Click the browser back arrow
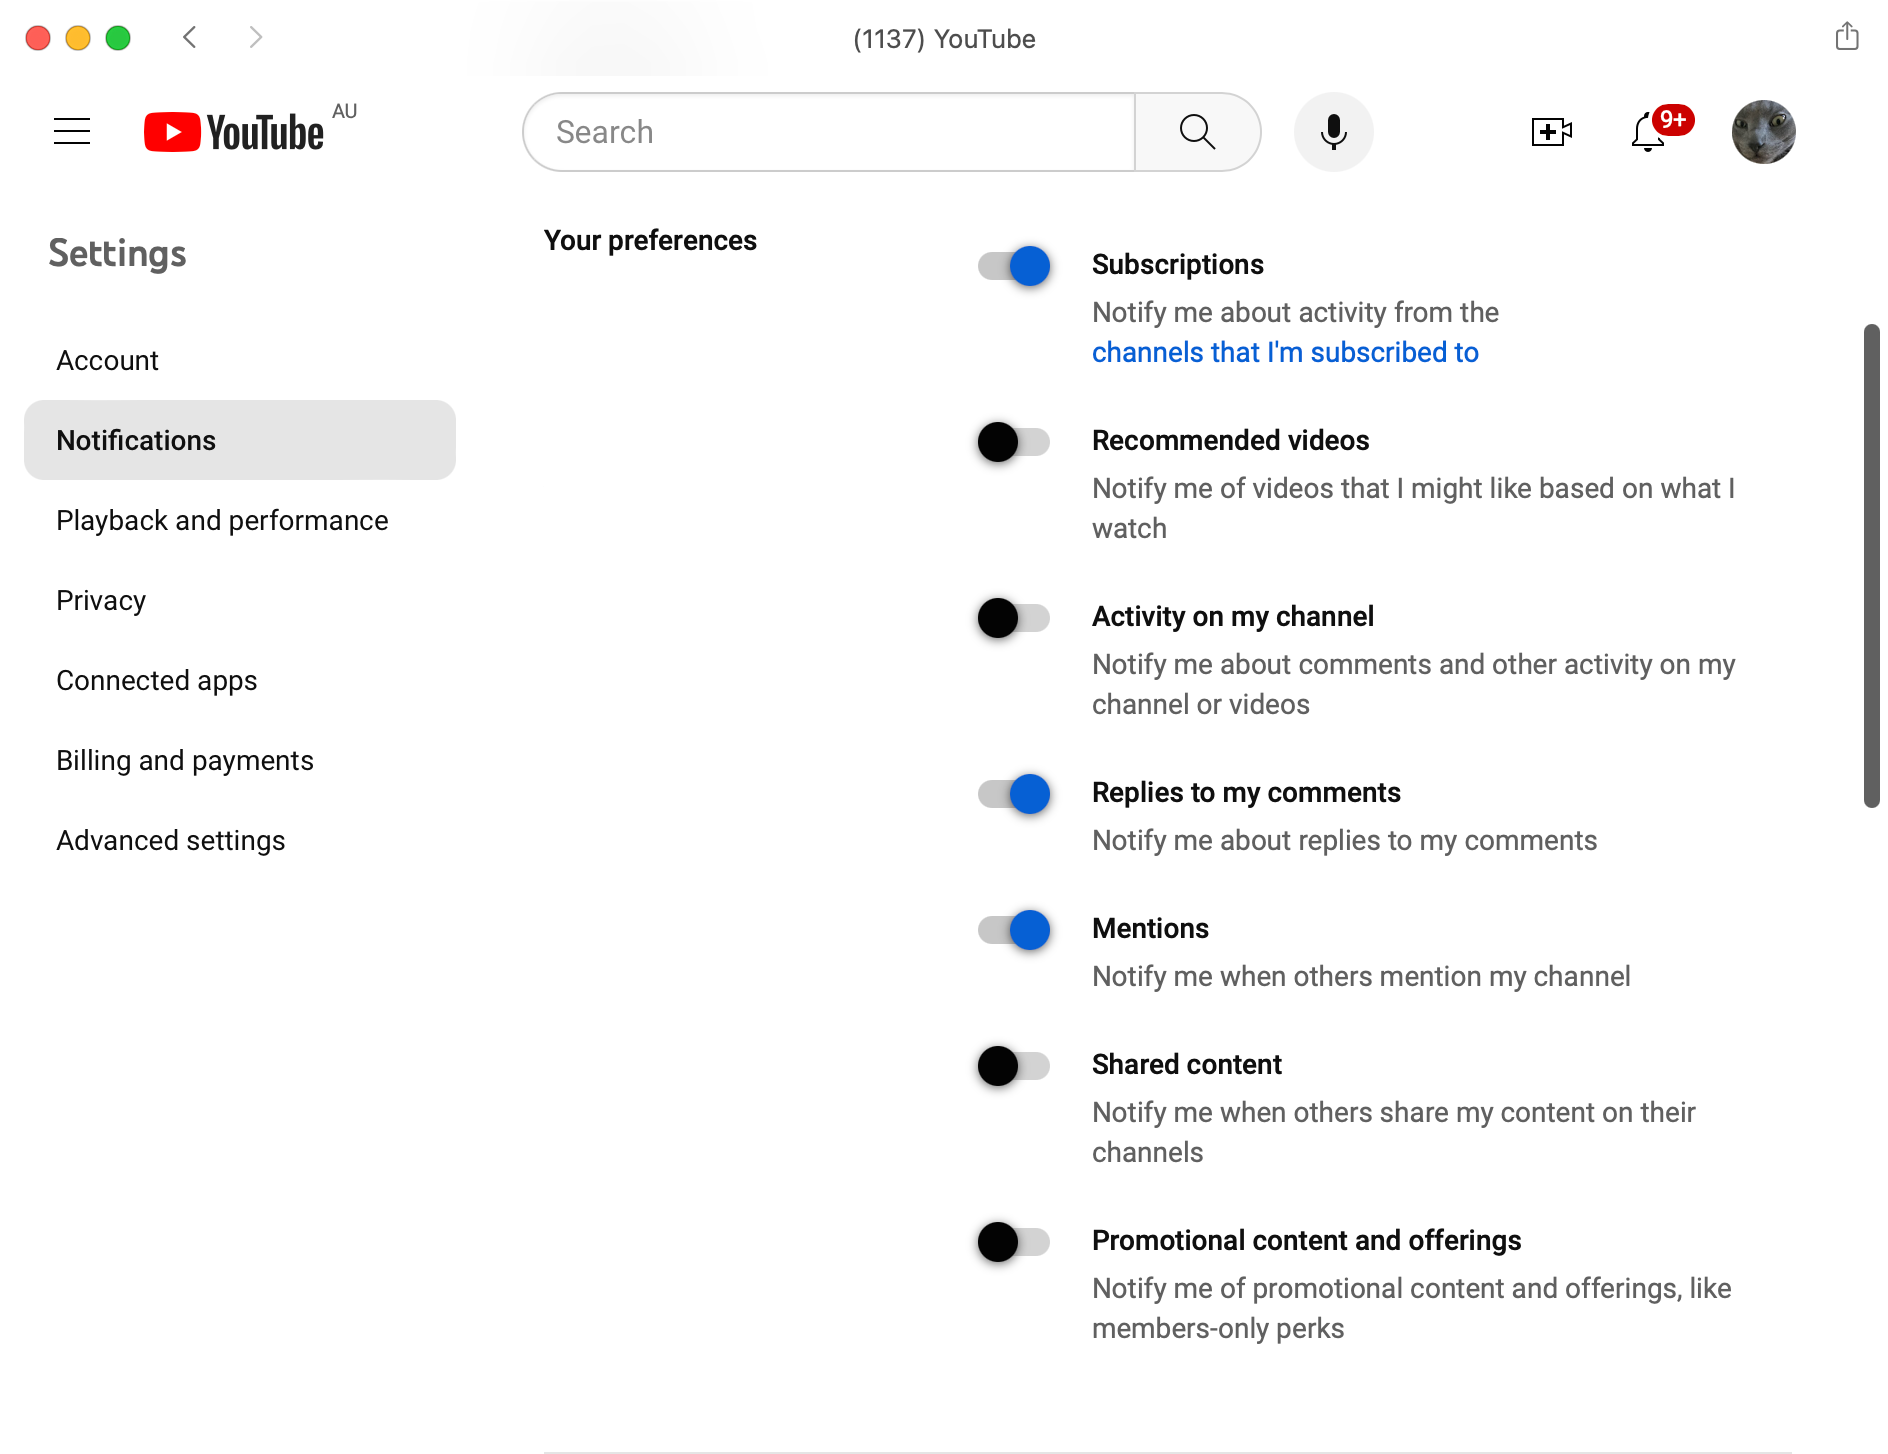This screenshot has width=1888, height=1454. coord(189,37)
